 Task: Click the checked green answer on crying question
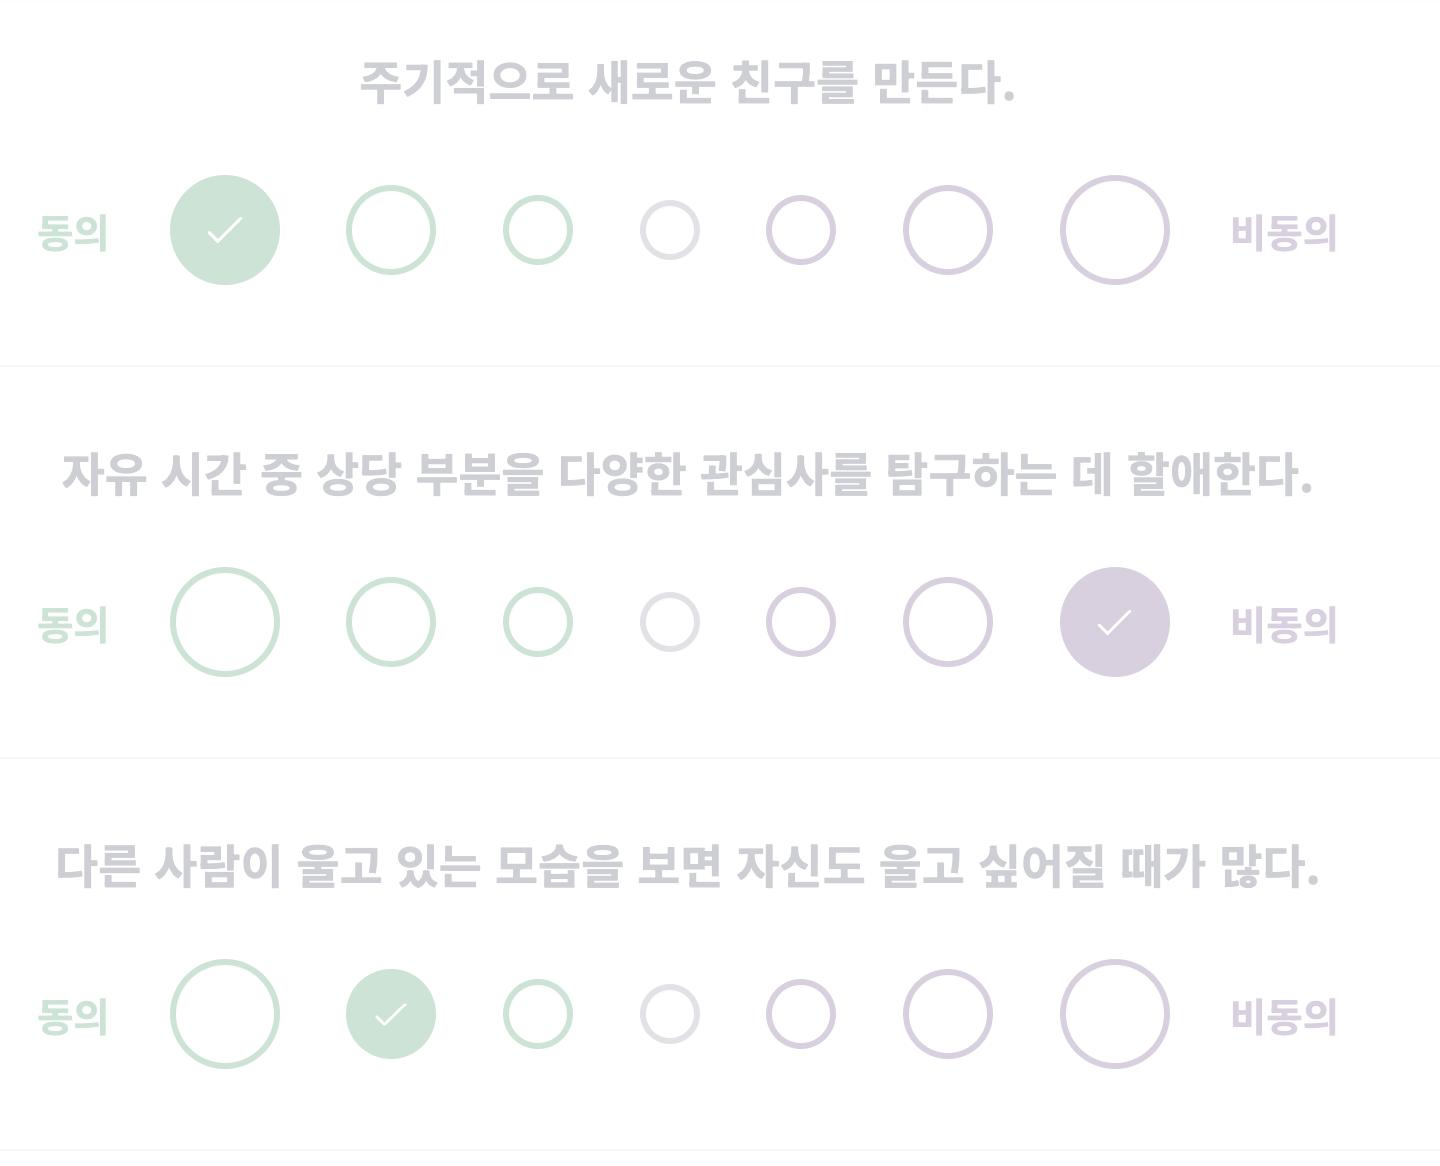click(391, 1014)
